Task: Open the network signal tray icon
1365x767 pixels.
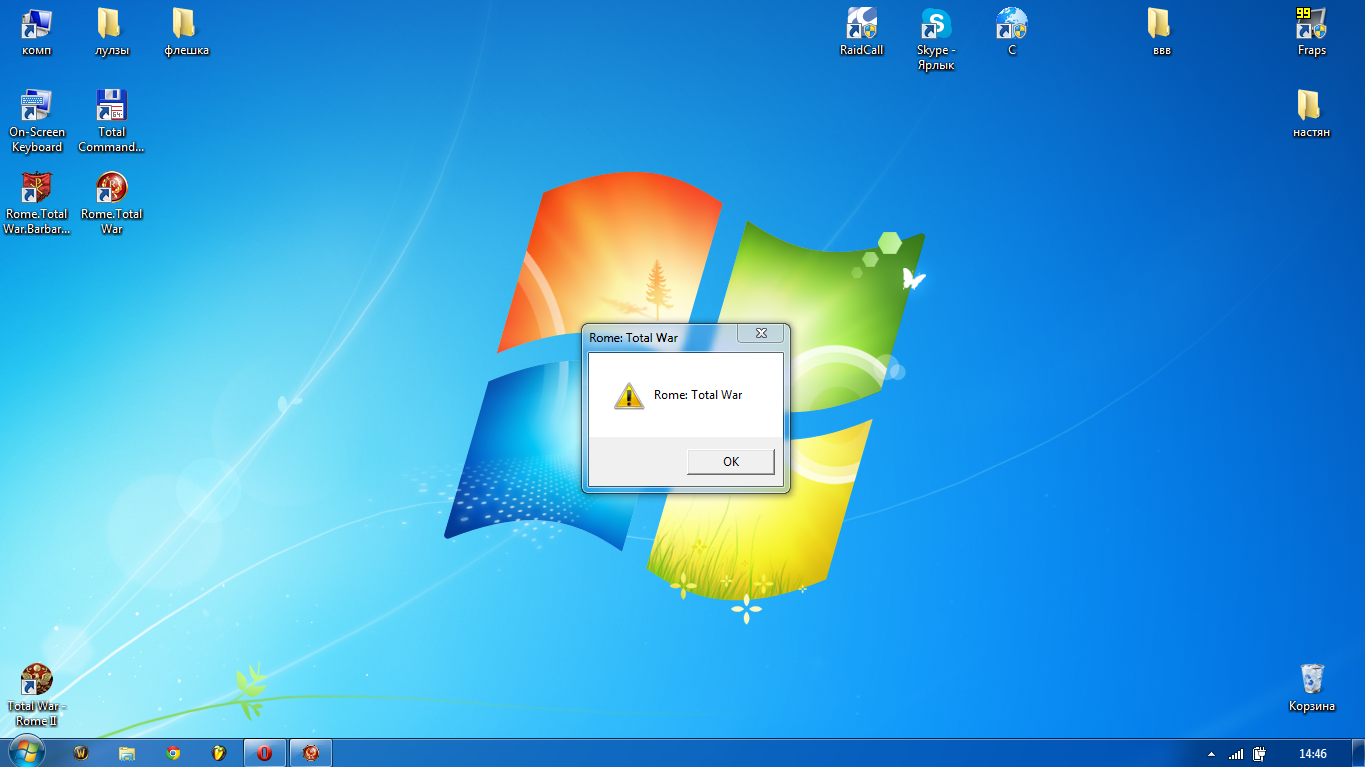Action: (1237, 754)
